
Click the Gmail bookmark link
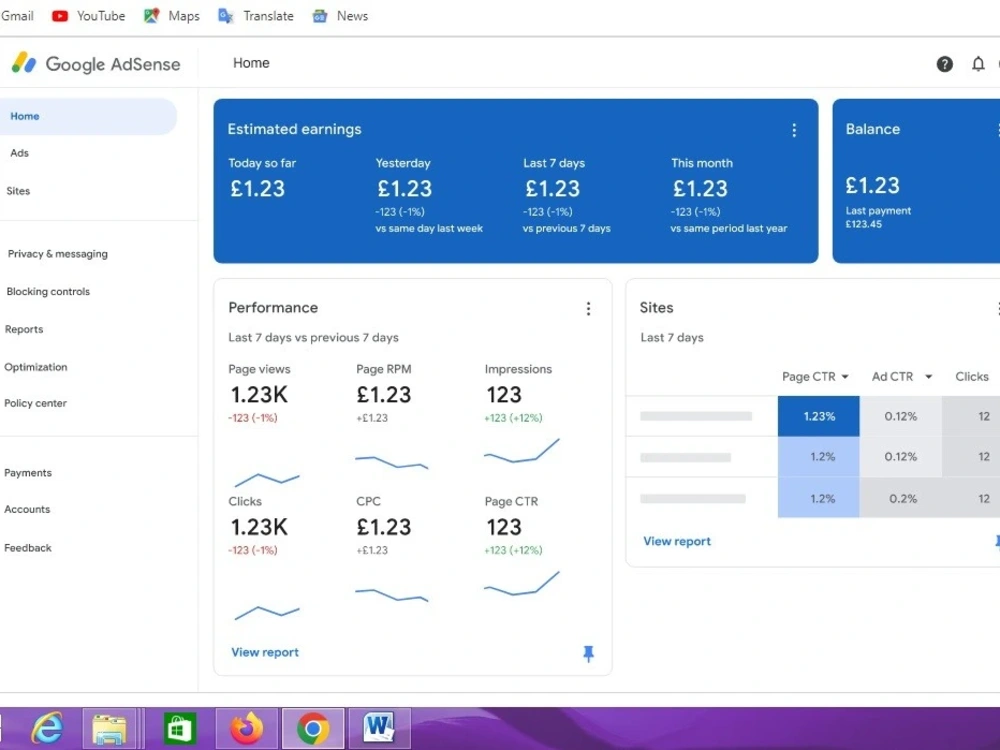17,16
